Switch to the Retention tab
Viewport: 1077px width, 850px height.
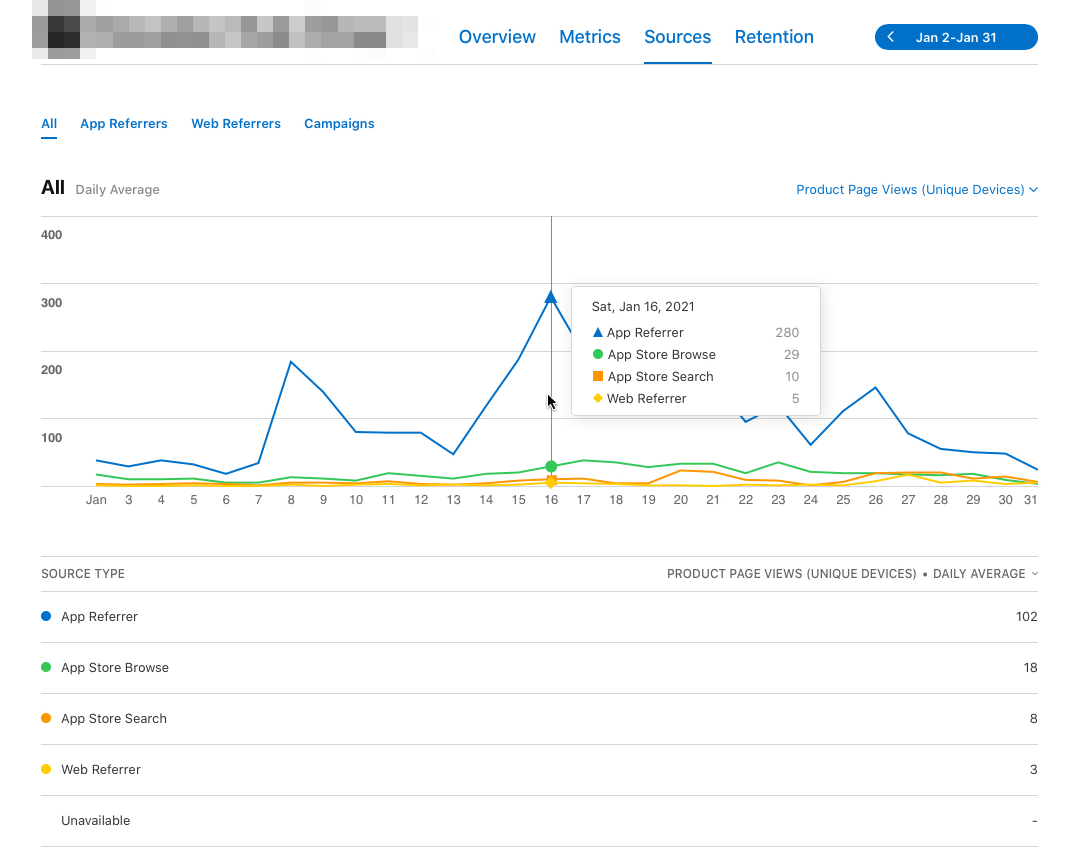coord(774,36)
